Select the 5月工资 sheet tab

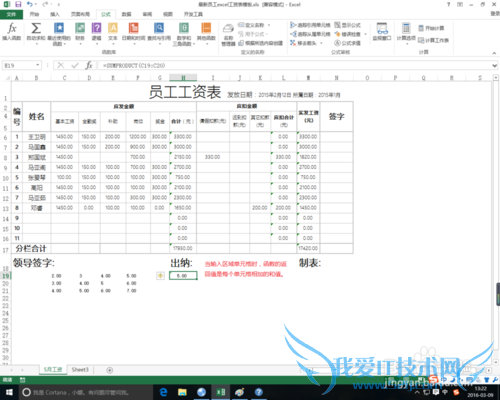coord(53,370)
